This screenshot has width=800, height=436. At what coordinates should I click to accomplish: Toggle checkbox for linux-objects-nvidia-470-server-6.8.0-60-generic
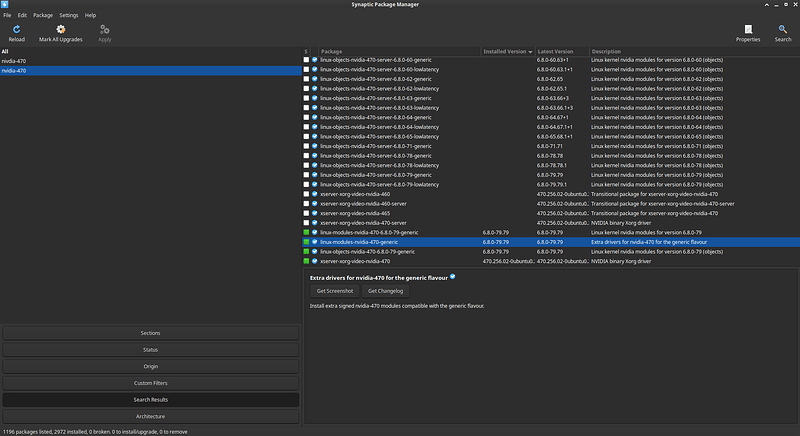tap(307, 60)
